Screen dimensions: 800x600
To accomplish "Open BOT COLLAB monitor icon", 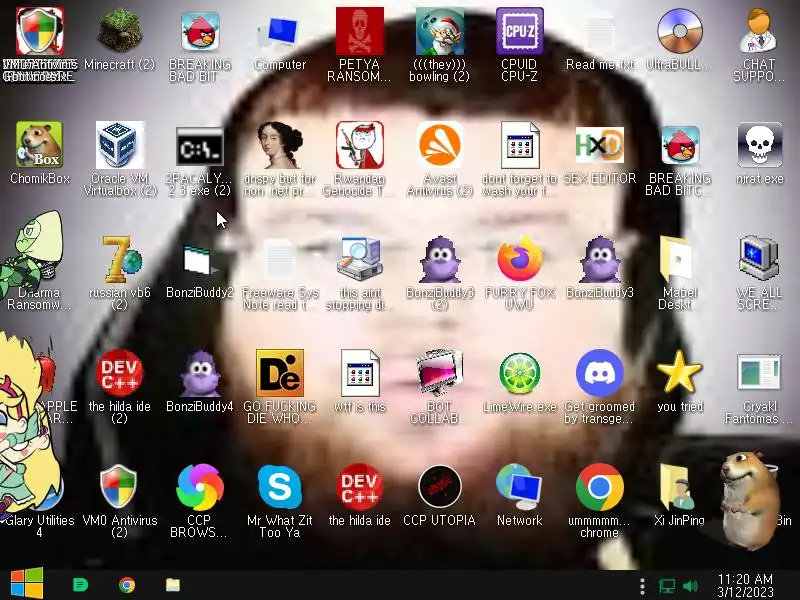I will tap(440, 372).
